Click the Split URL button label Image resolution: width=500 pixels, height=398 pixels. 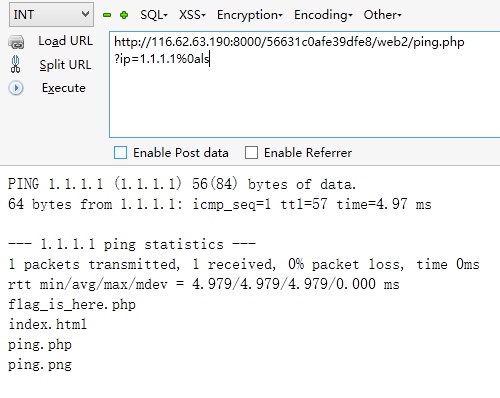pos(65,65)
